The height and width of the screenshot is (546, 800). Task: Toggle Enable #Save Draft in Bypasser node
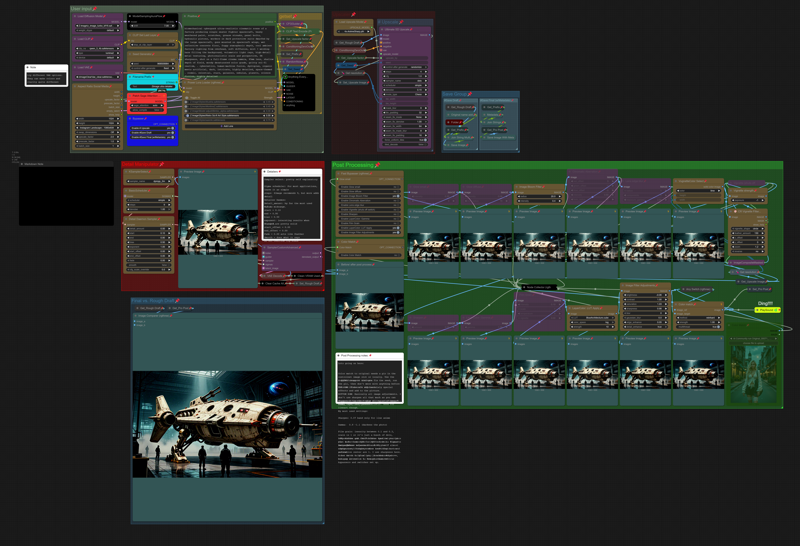pos(153,133)
